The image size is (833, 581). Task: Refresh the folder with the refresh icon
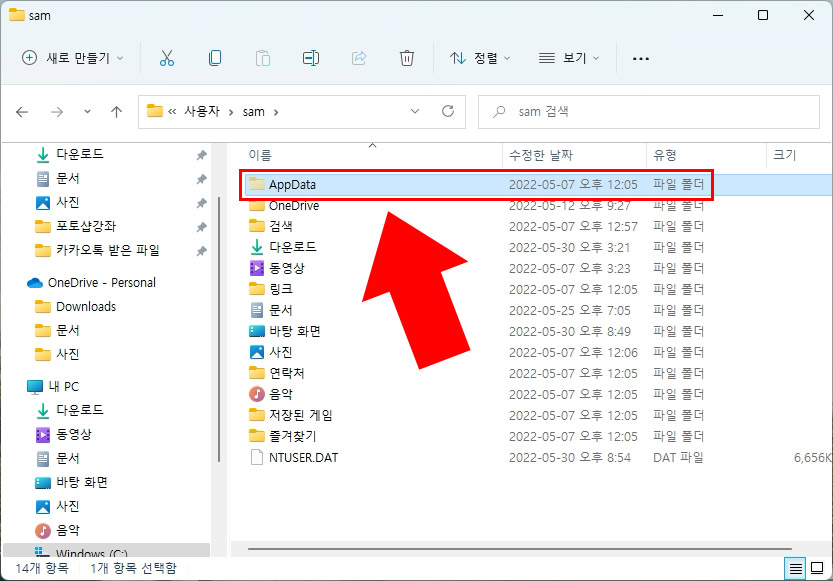click(447, 112)
